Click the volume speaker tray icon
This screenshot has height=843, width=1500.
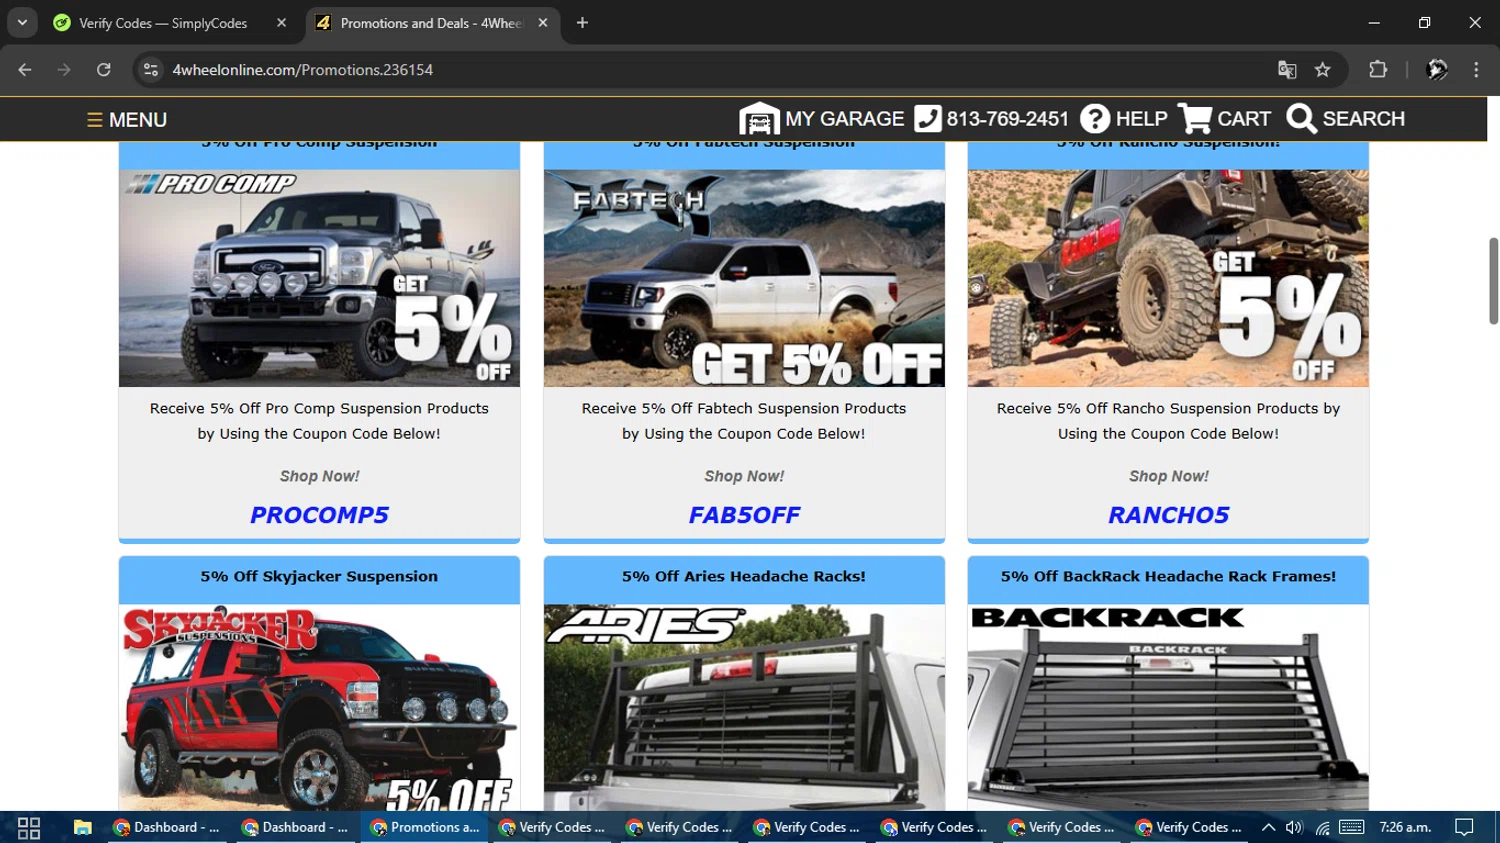1294,827
